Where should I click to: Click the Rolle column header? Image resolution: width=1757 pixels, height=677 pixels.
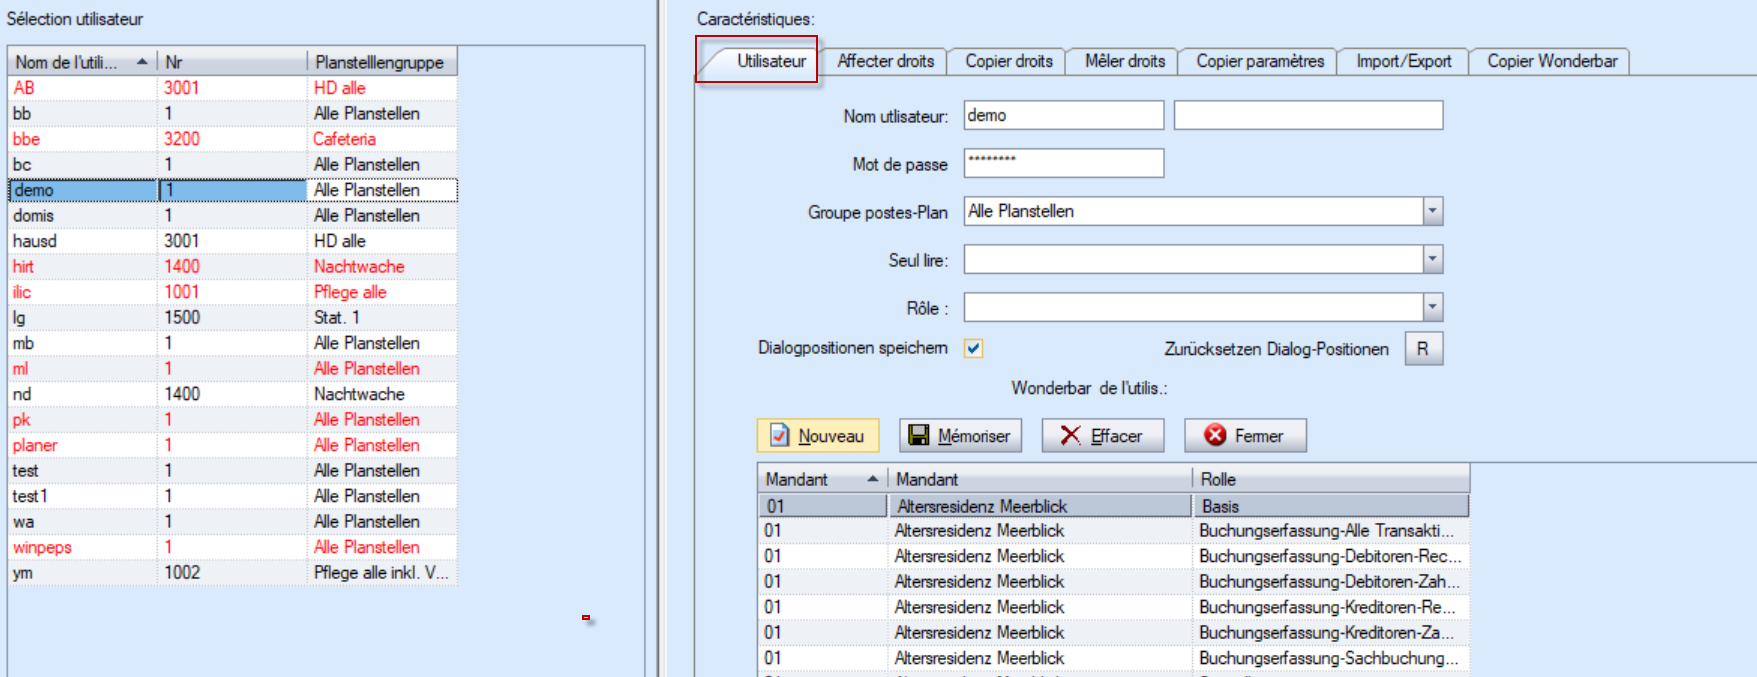tap(1330, 479)
